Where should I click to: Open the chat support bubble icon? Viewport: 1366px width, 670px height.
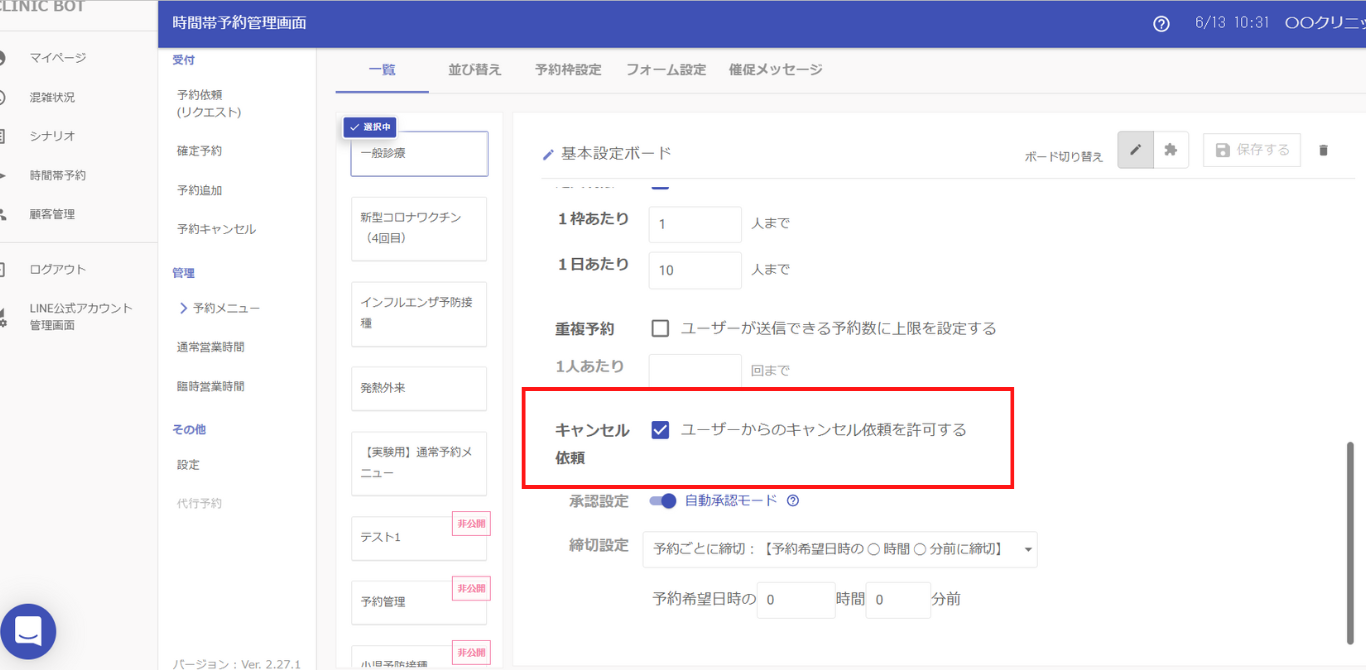click(28, 631)
